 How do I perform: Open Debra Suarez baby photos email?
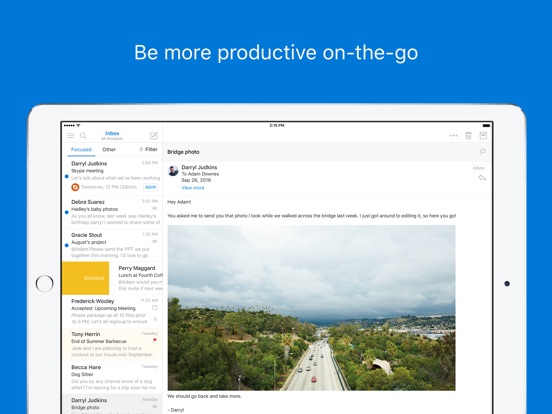click(112, 212)
